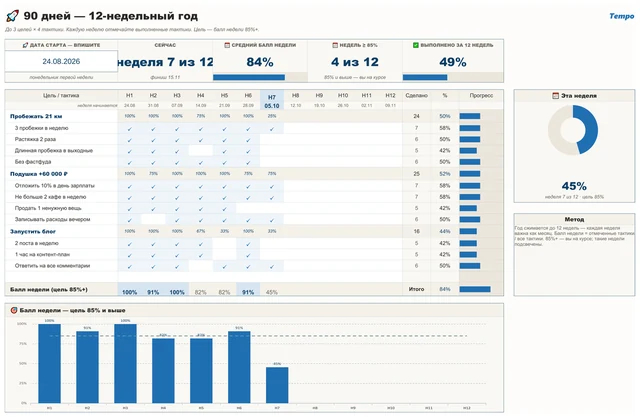Click green checkmark icon Выполнено за 12 недель
This screenshot has width=640, height=417.
click(x=416, y=45)
